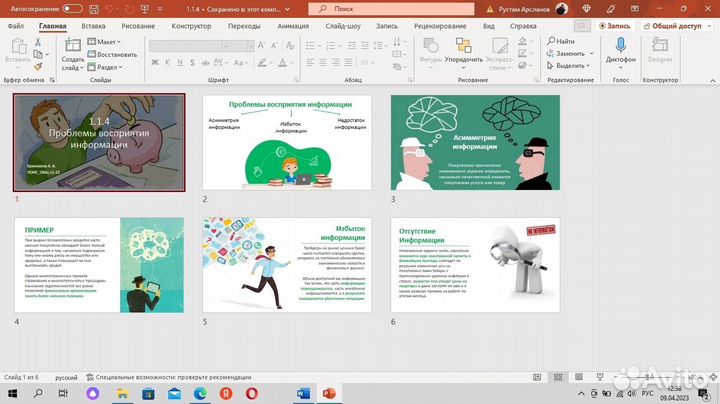Click the Yandex browser taskbar icon
This screenshot has height=404, width=720.
point(225,393)
